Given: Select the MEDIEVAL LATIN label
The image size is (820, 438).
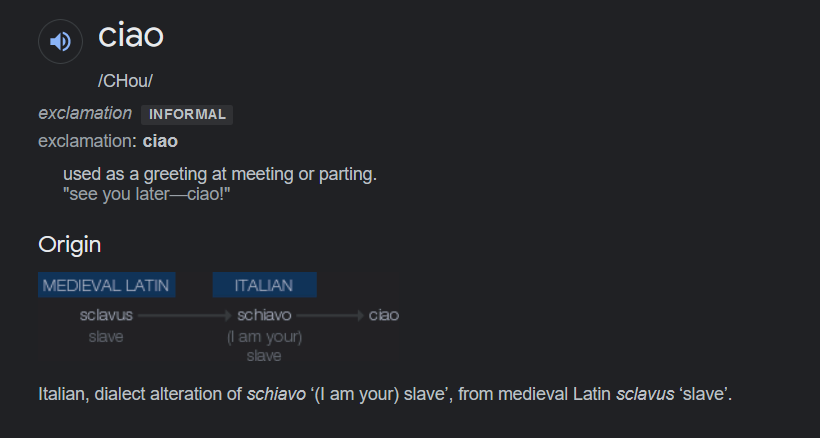Looking at the screenshot, I should [107, 285].
